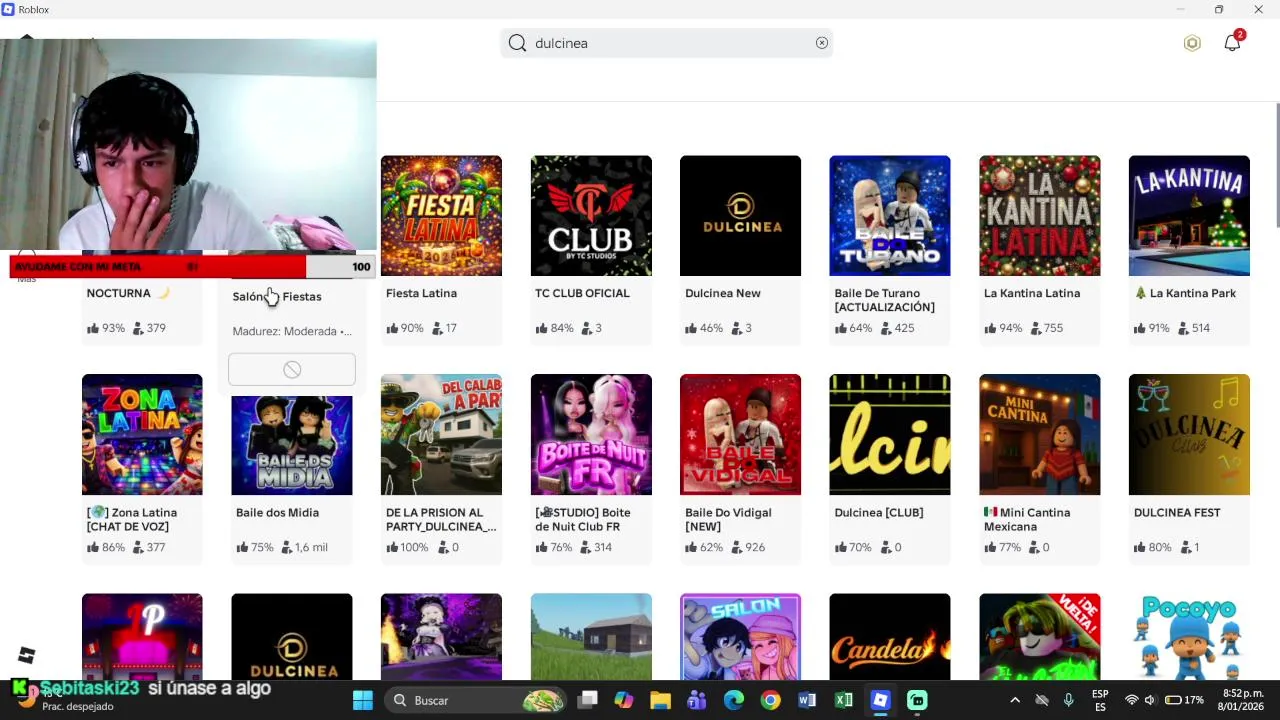Open Wi-Fi network tray icon
Screen dimensions: 1280x720
(x=1132, y=700)
